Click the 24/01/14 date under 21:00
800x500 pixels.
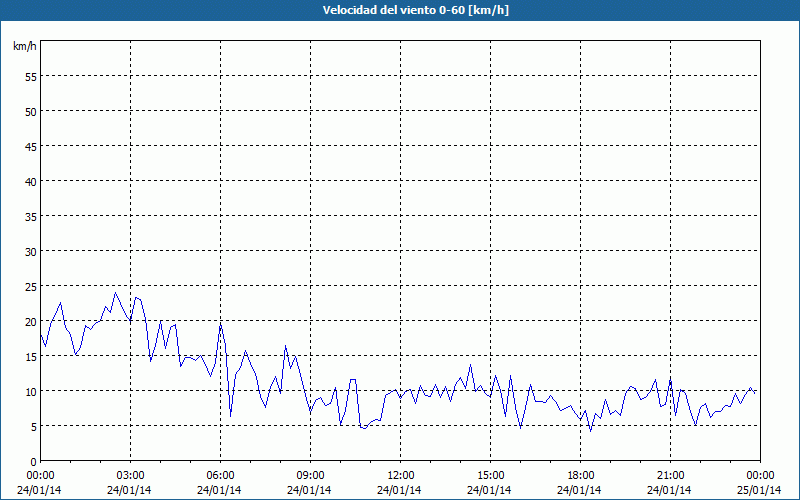click(669, 490)
